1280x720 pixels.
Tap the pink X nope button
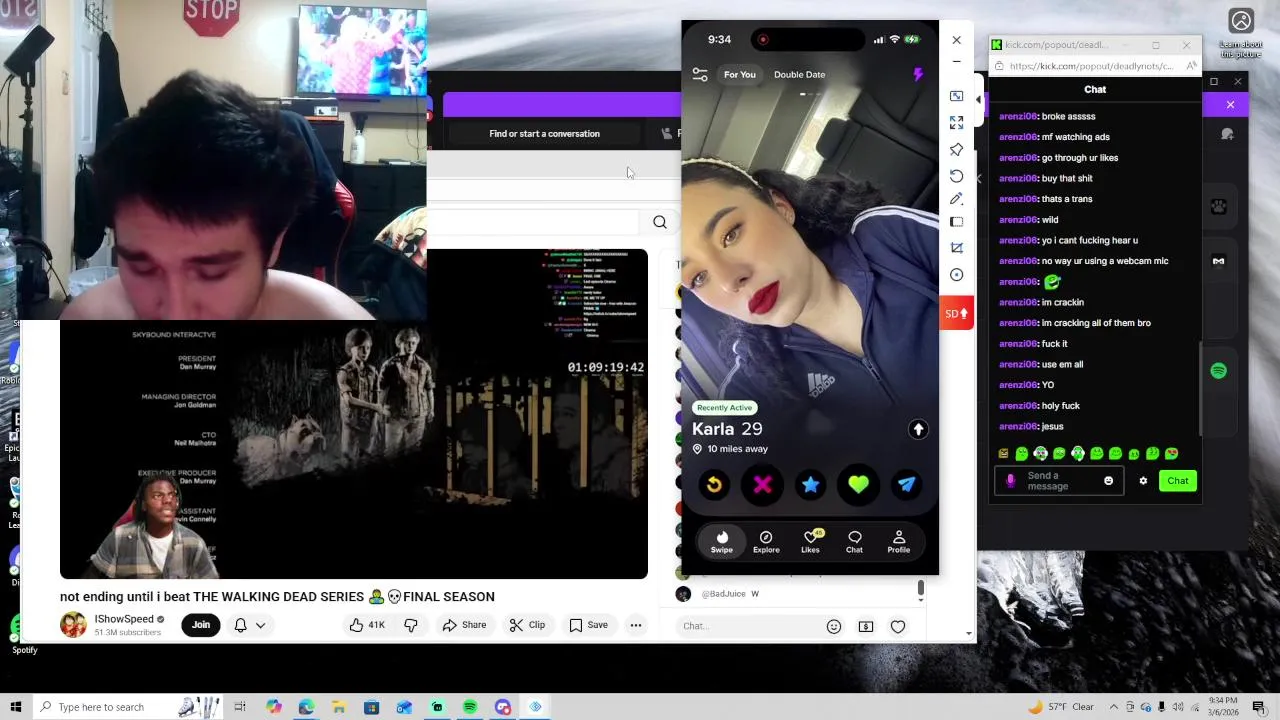click(762, 485)
